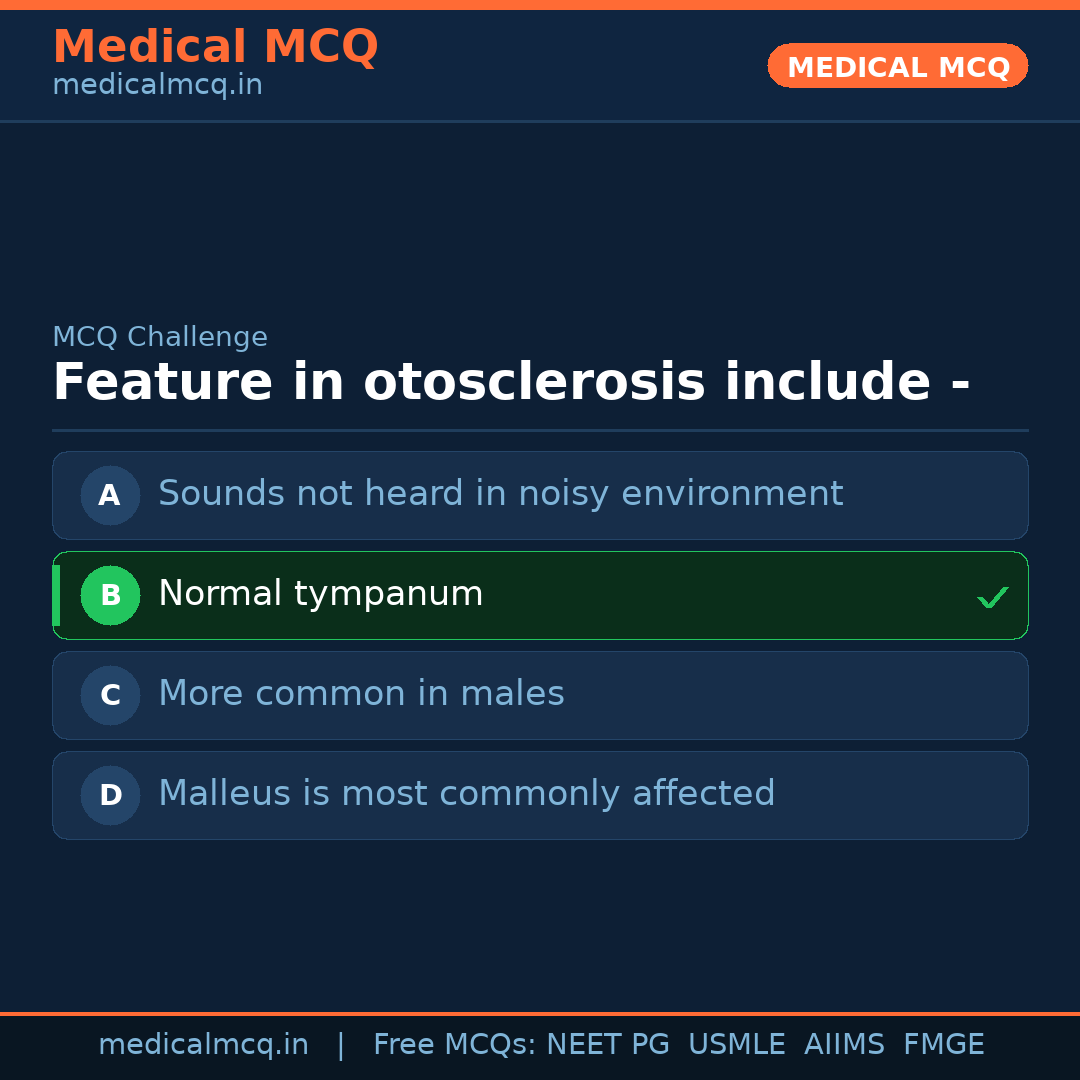1080x1080 pixels.
Task: Collapse the highlighted answer B card
Action: pos(540,595)
